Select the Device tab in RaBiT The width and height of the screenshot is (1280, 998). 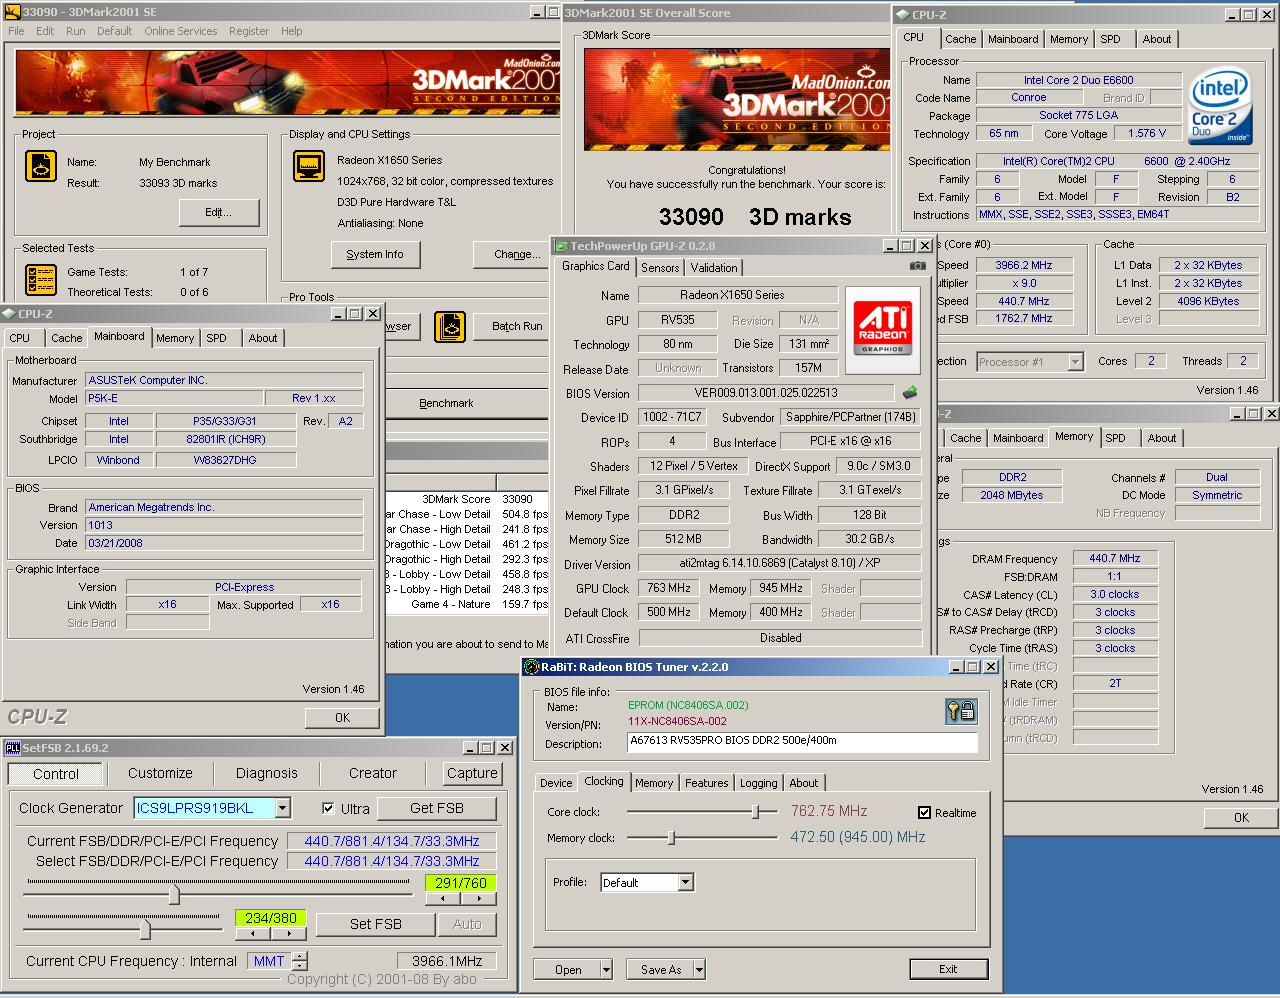pos(556,783)
